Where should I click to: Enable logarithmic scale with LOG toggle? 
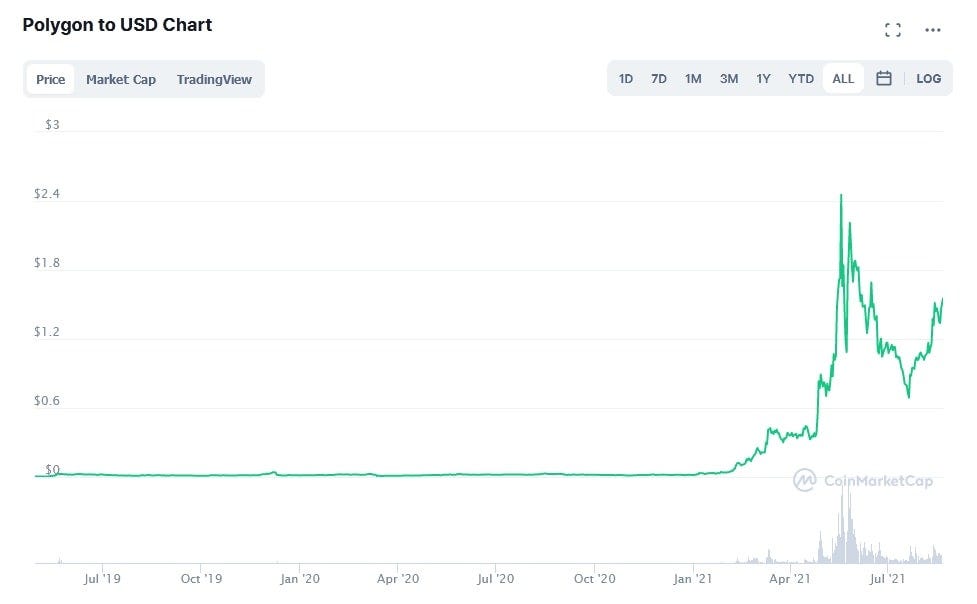929,78
